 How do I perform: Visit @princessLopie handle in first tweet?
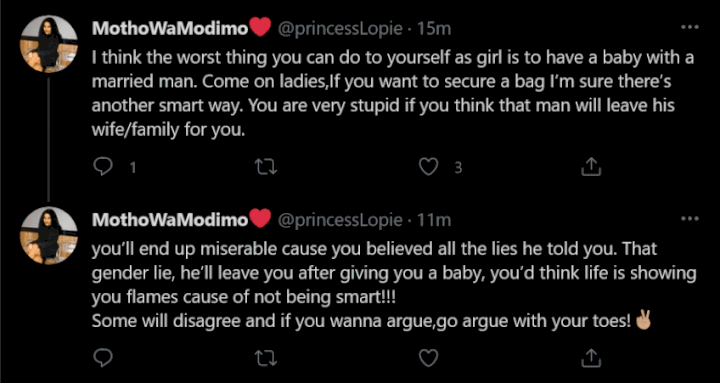(x=340, y=29)
